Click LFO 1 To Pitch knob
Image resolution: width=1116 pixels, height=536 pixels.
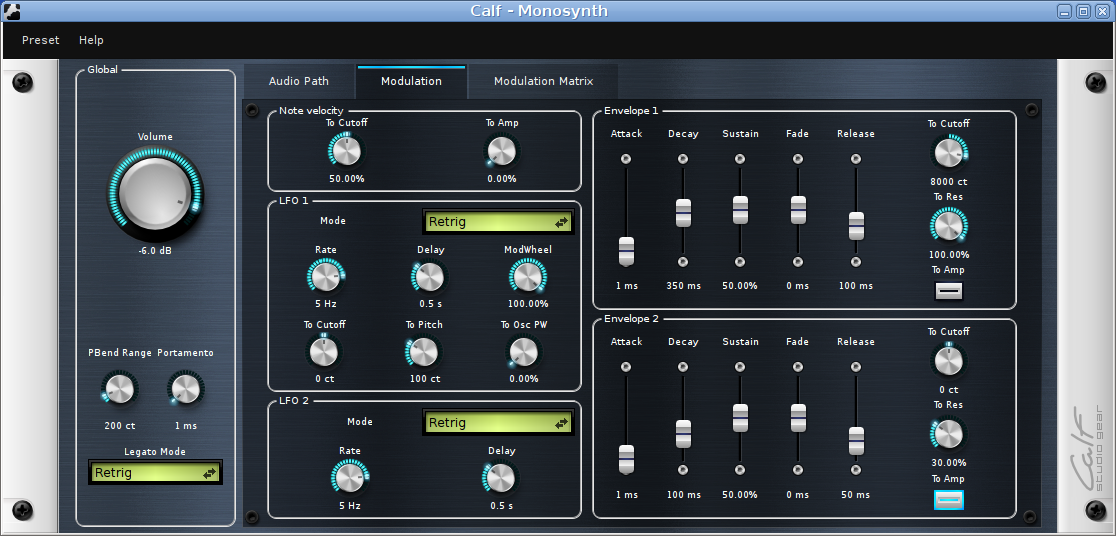[x=424, y=352]
